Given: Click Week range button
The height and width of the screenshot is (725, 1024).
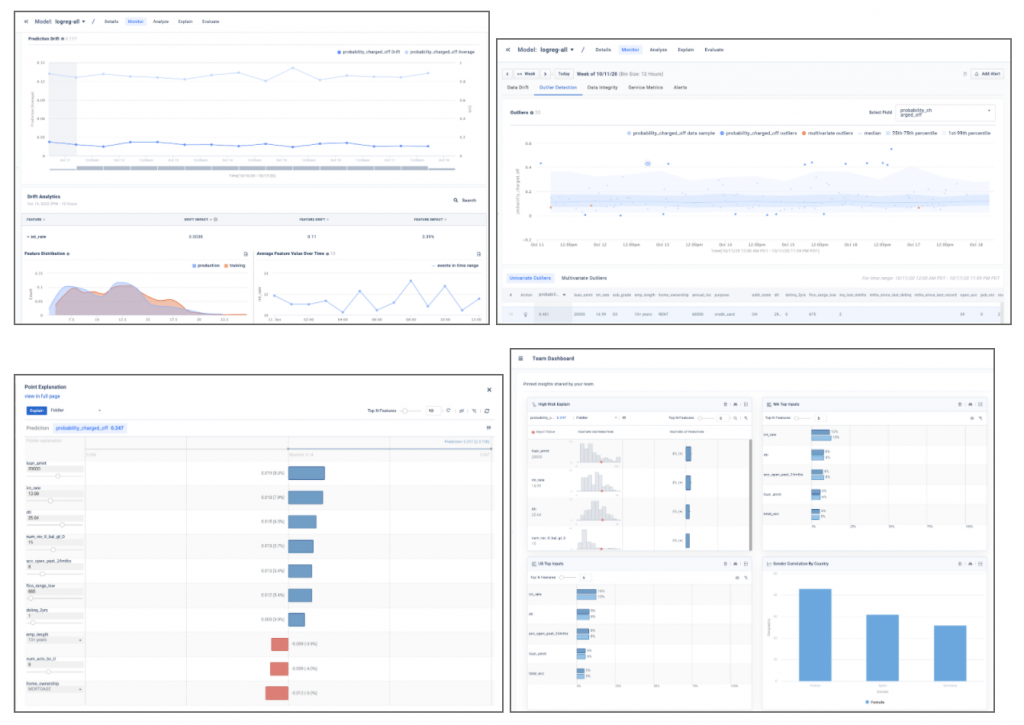Looking at the screenshot, I should pyautogui.click(x=526, y=74).
